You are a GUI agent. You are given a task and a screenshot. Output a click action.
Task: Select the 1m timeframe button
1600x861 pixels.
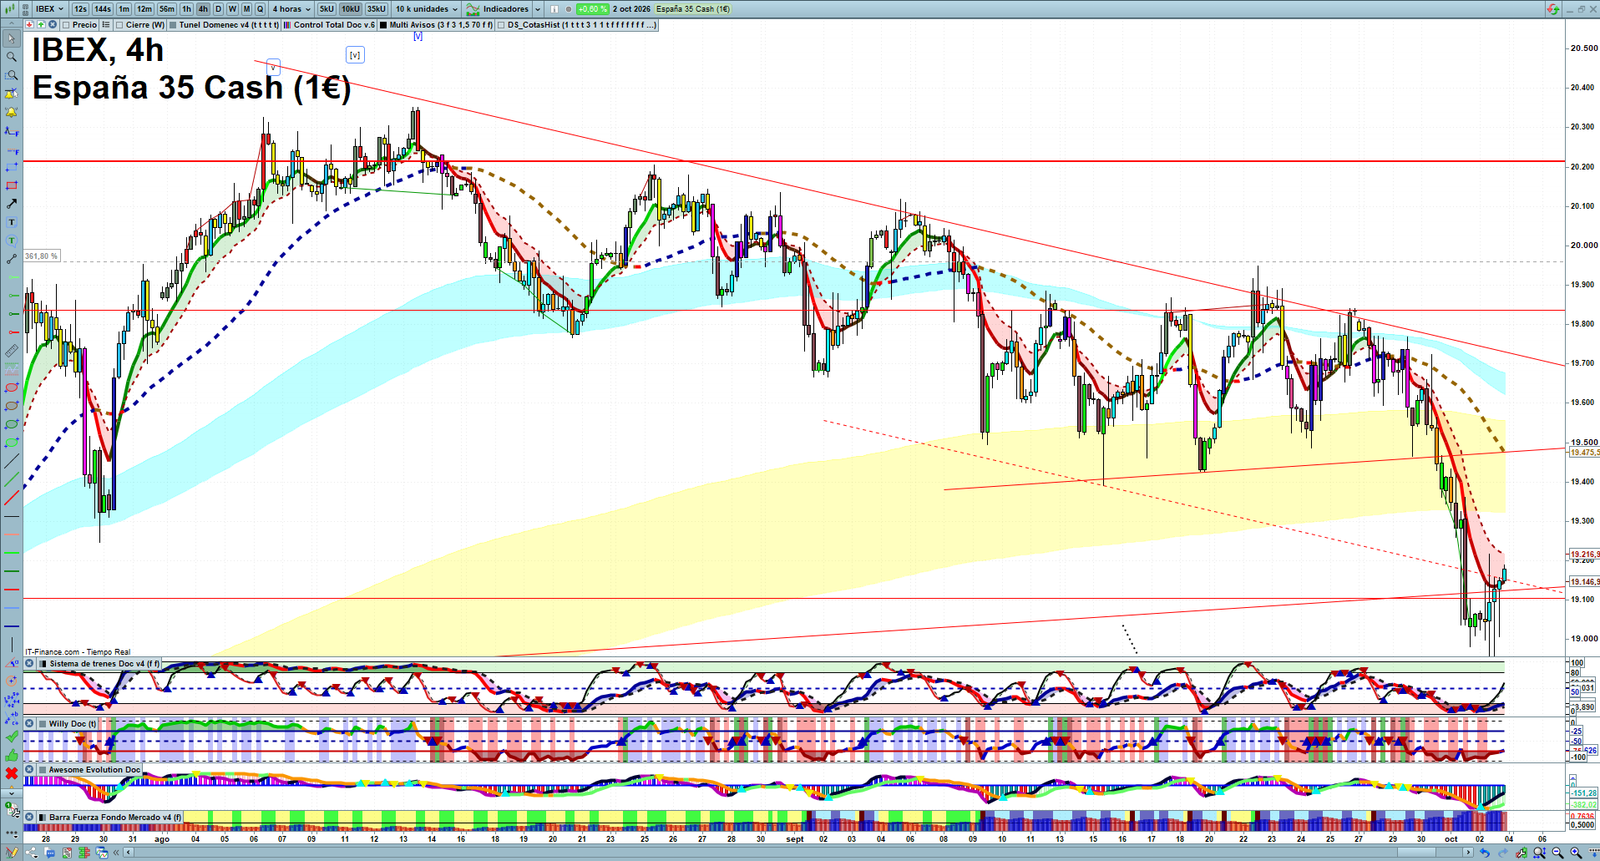click(x=124, y=9)
